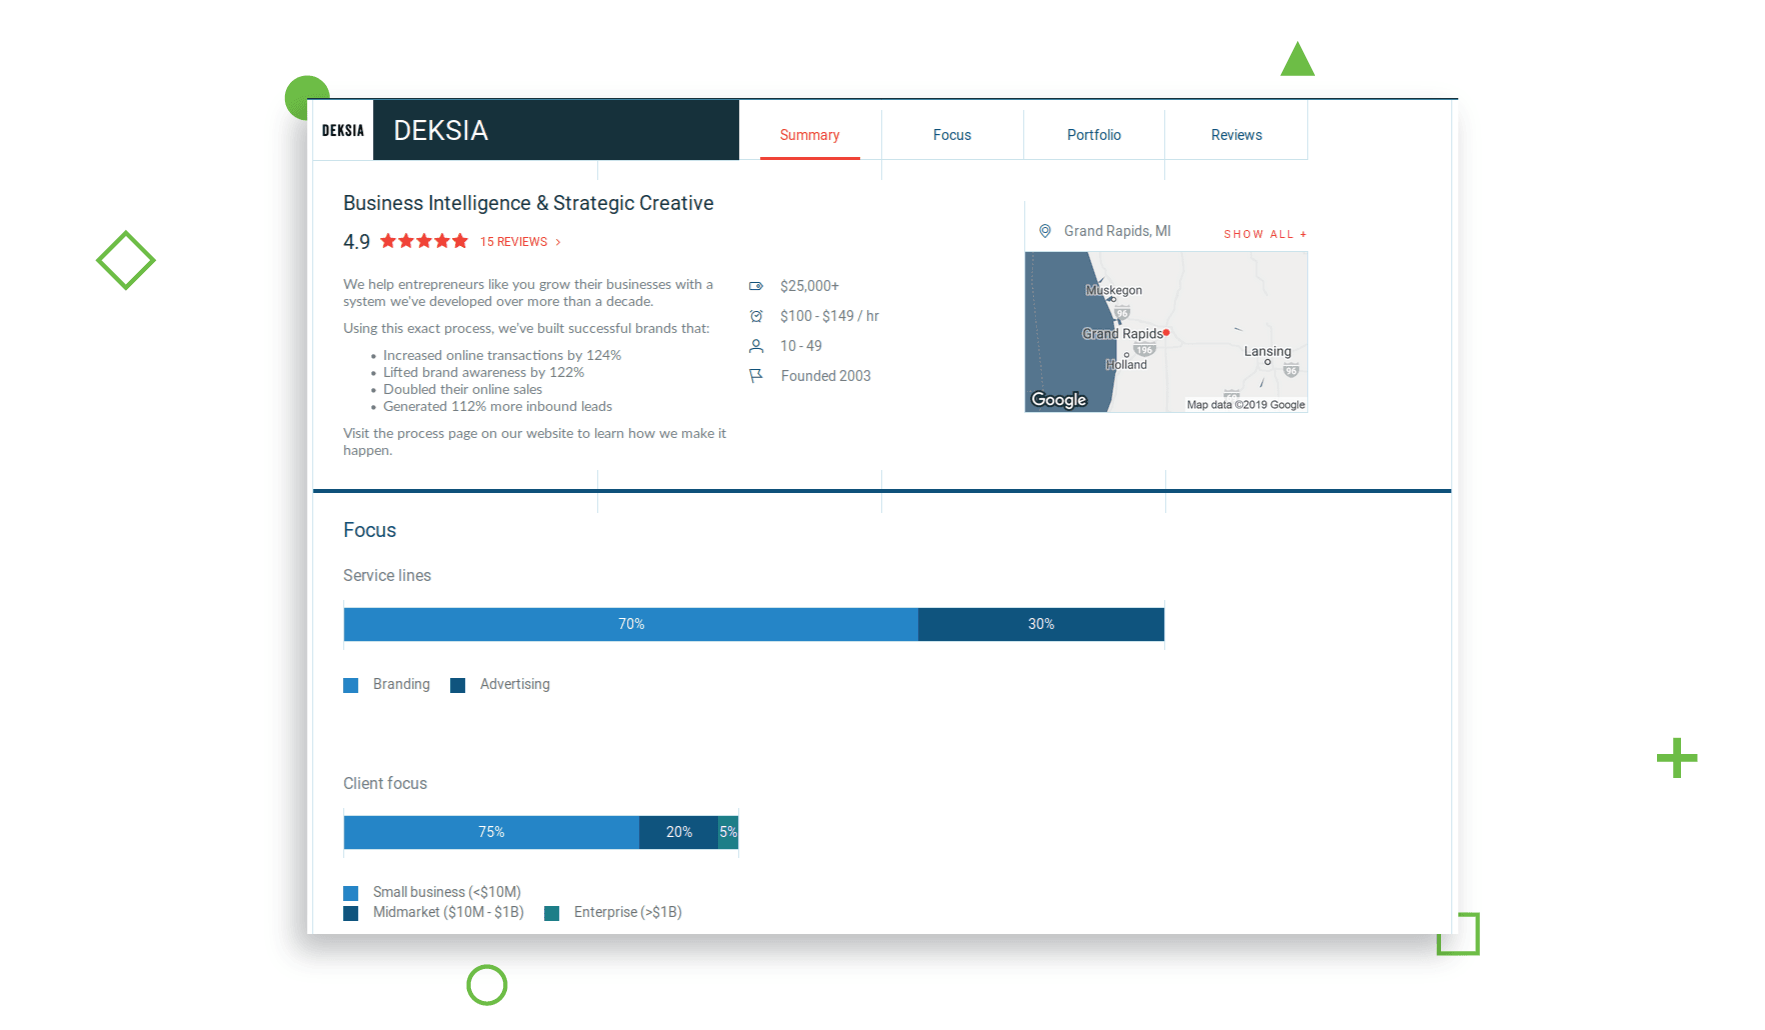Click the 'Focus' section heading
Image resolution: width=1765 pixels, height=1030 pixels.
[x=369, y=530]
